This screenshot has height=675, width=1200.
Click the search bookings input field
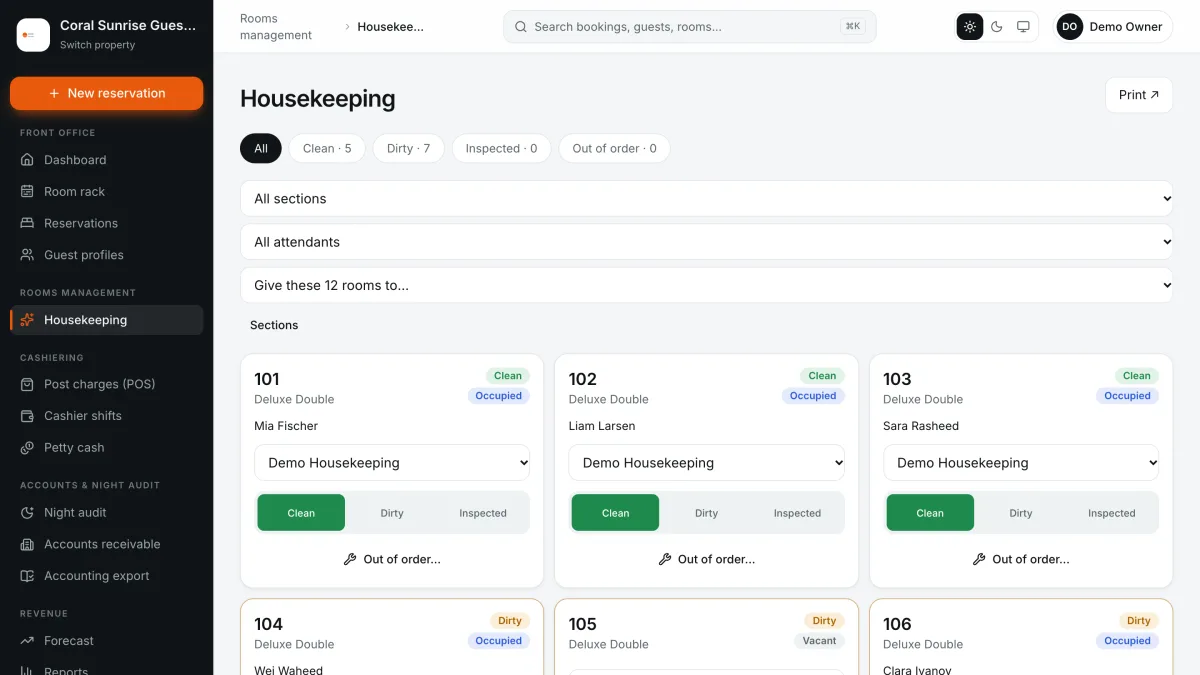(690, 27)
